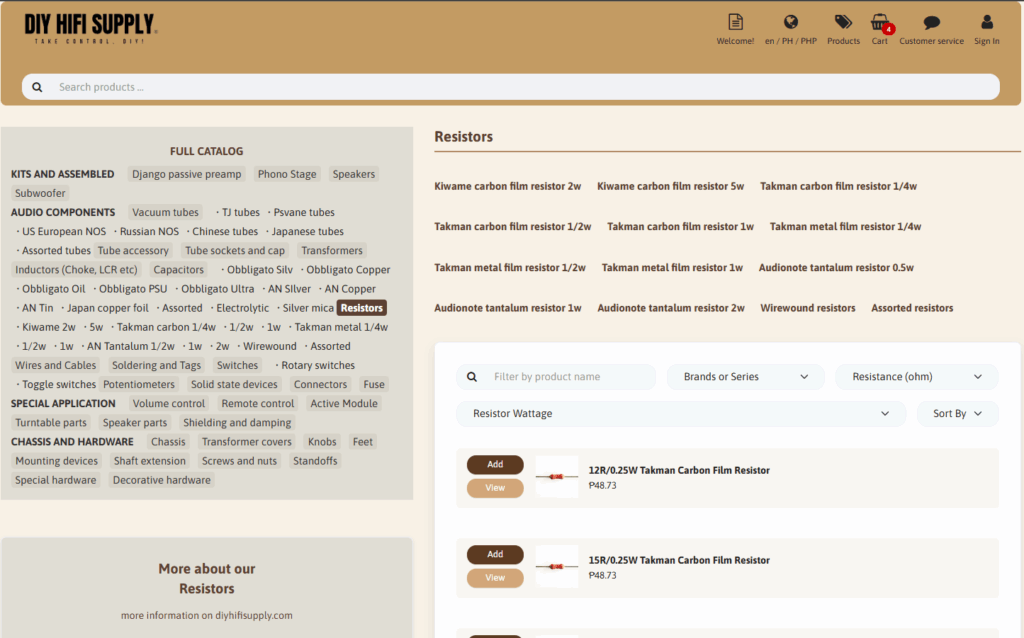Add the 12R/0.25W Takman resistor
1024x638 pixels.
click(x=495, y=465)
